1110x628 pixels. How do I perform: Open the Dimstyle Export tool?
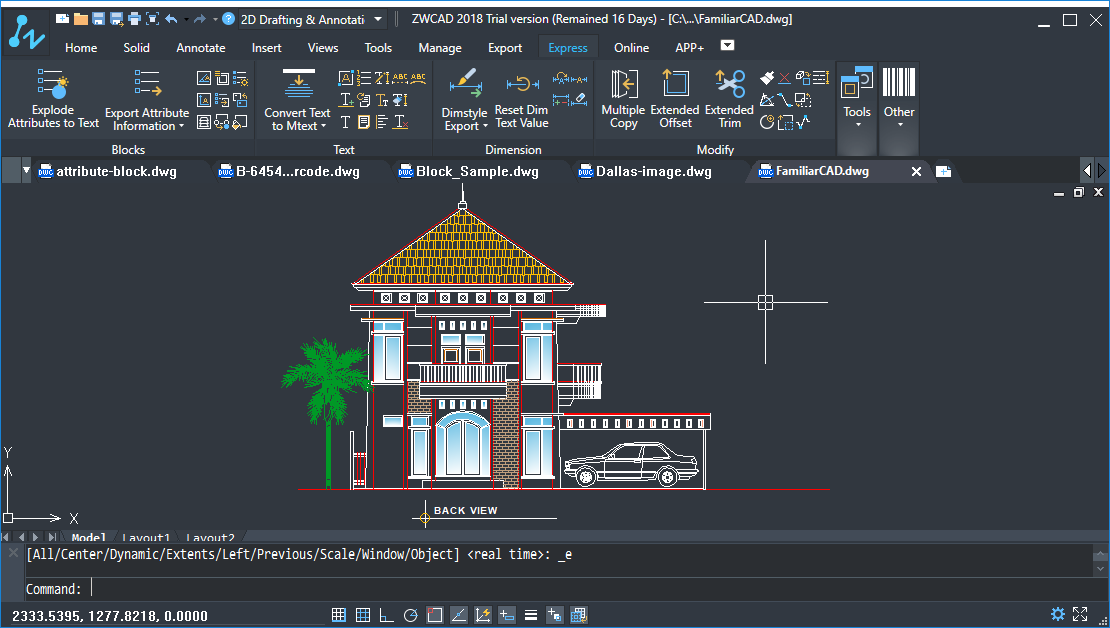coord(464,97)
